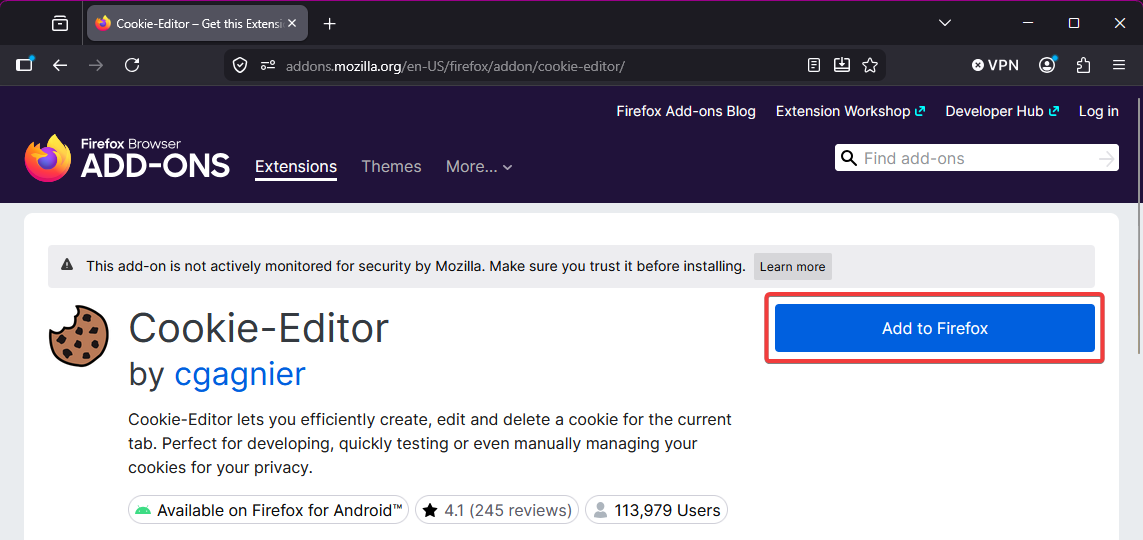Click the Cookie-Editor cookie icon
Viewport: 1143px width, 540px height.
(x=79, y=335)
